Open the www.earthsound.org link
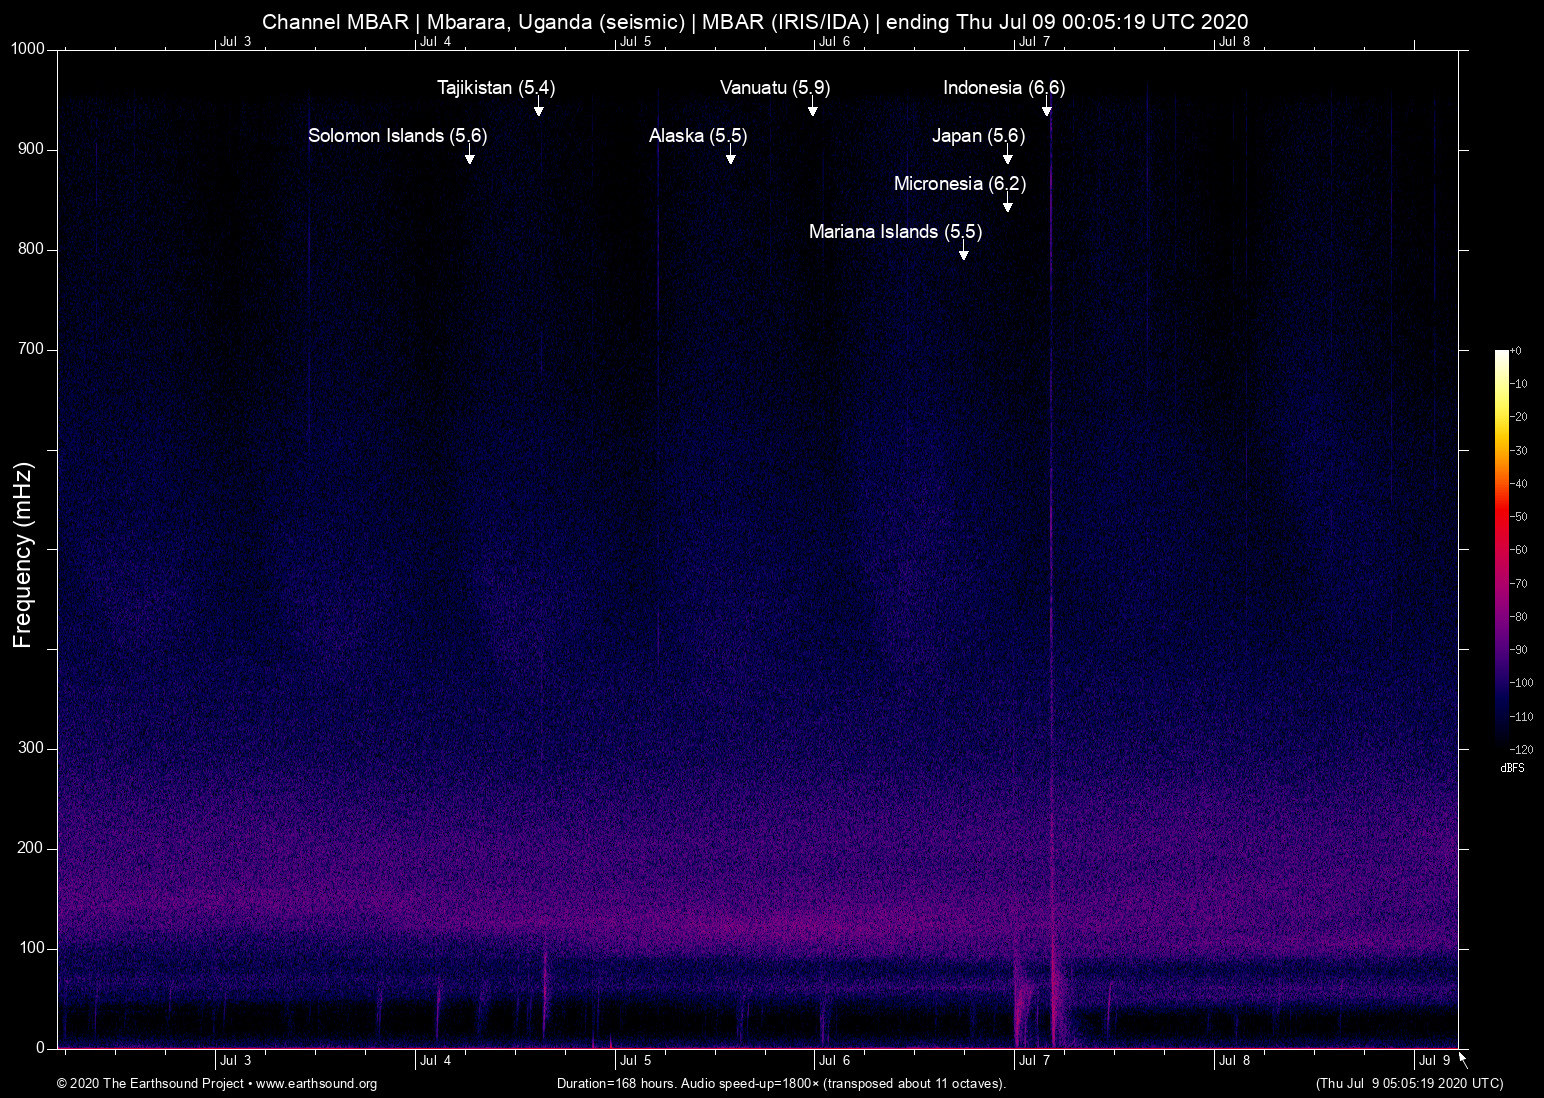1544x1098 pixels. point(316,1084)
